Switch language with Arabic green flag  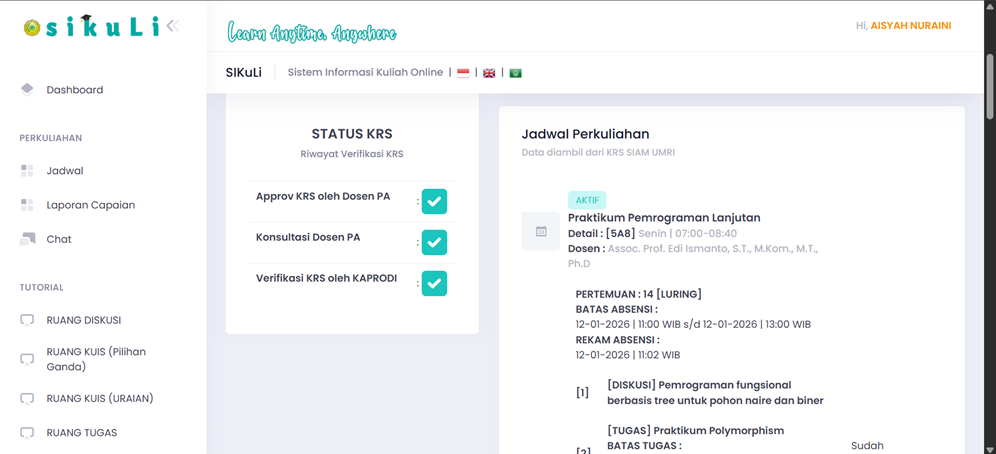tap(515, 73)
